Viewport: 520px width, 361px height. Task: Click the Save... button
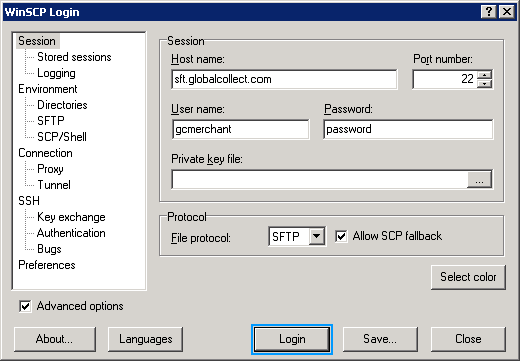pyautogui.click(x=380, y=339)
